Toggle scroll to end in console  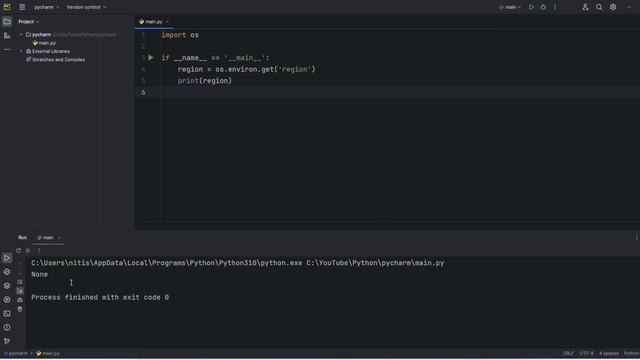coord(20,291)
